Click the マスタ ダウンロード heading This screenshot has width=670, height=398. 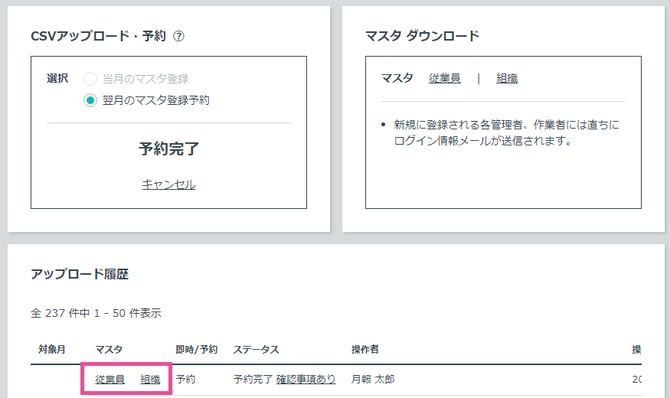[x=422, y=36]
